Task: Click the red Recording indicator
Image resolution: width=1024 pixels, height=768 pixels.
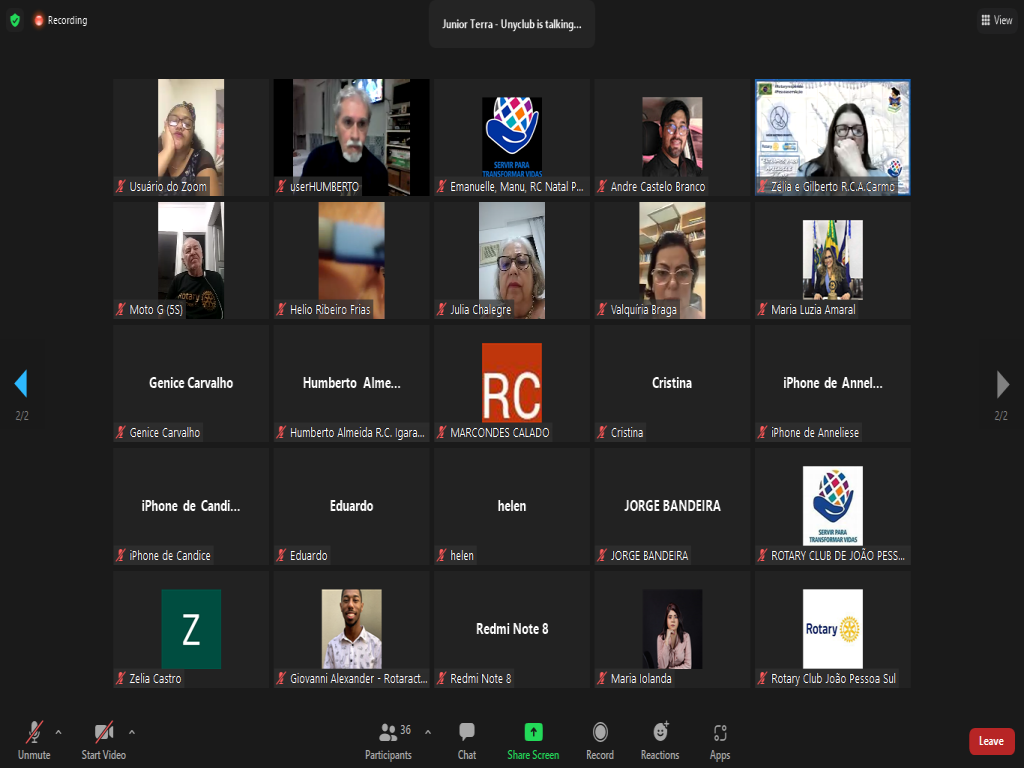Action: [x=60, y=20]
